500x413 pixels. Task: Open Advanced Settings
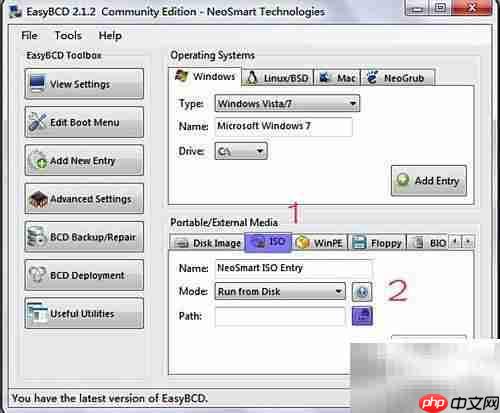tap(84, 199)
